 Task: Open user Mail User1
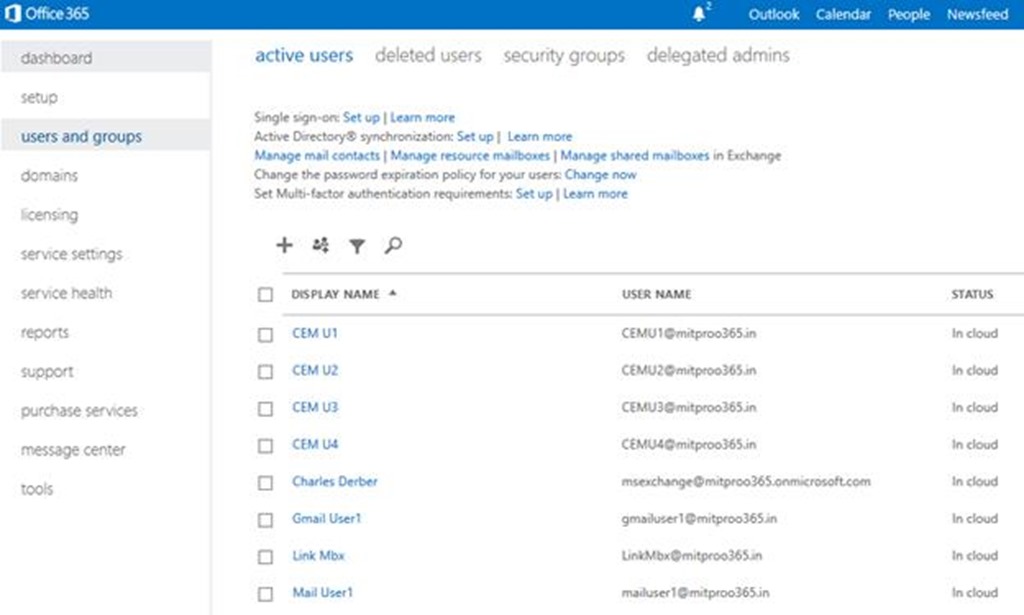[x=323, y=593]
